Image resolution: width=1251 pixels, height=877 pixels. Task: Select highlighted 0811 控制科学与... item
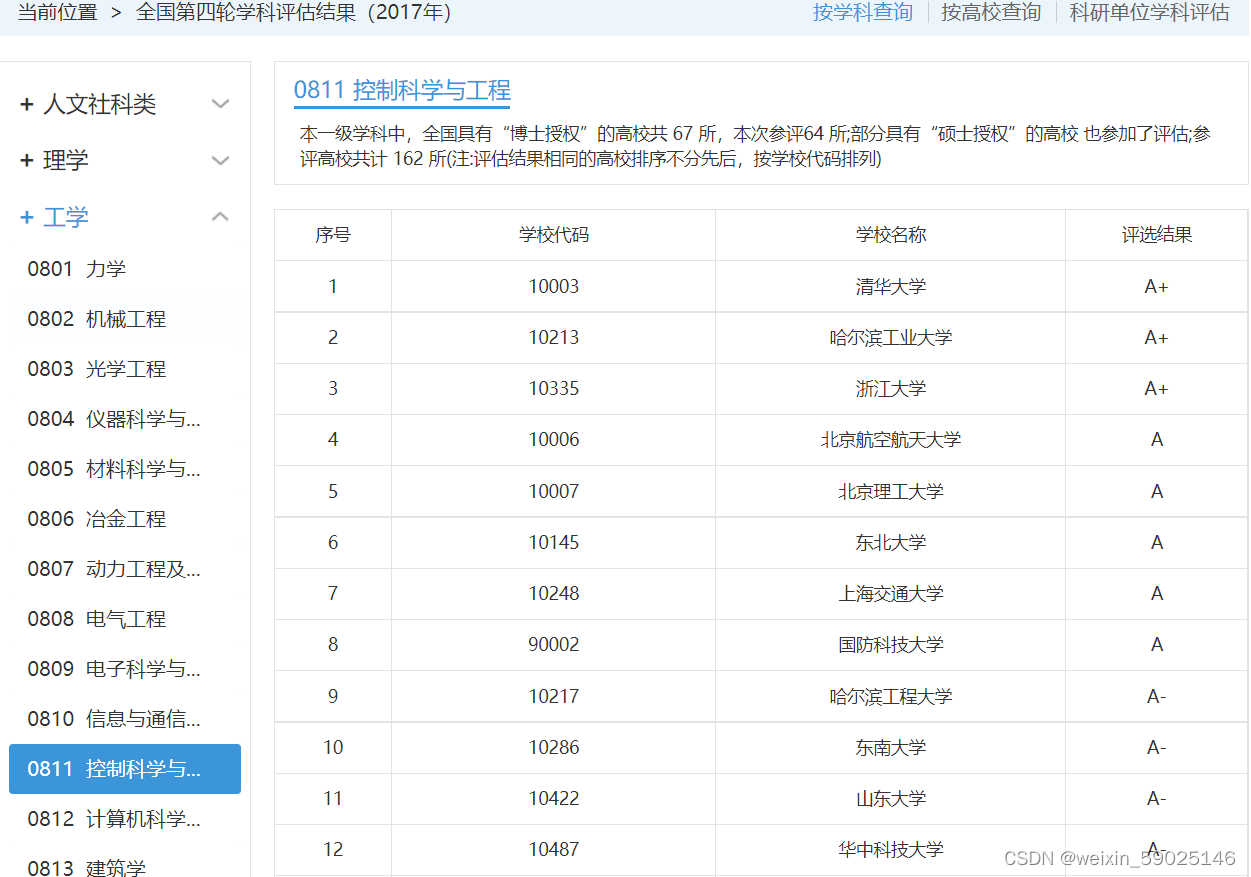pyautogui.click(x=125, y=769)
